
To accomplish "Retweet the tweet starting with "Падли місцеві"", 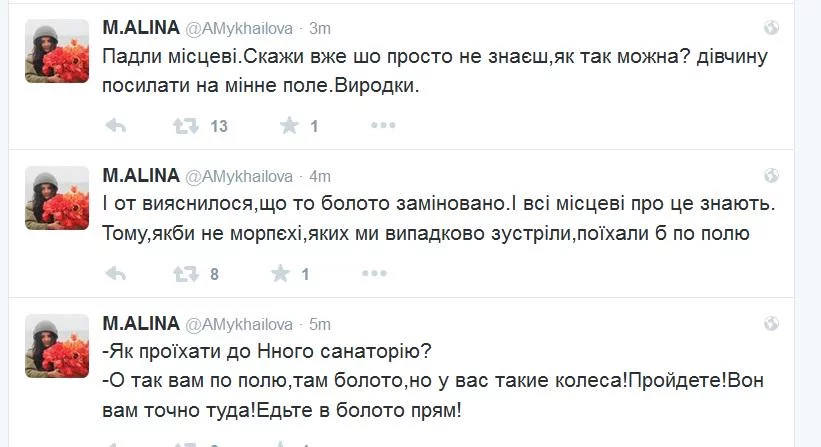I will pyautogui.click(x=185, y=126).
